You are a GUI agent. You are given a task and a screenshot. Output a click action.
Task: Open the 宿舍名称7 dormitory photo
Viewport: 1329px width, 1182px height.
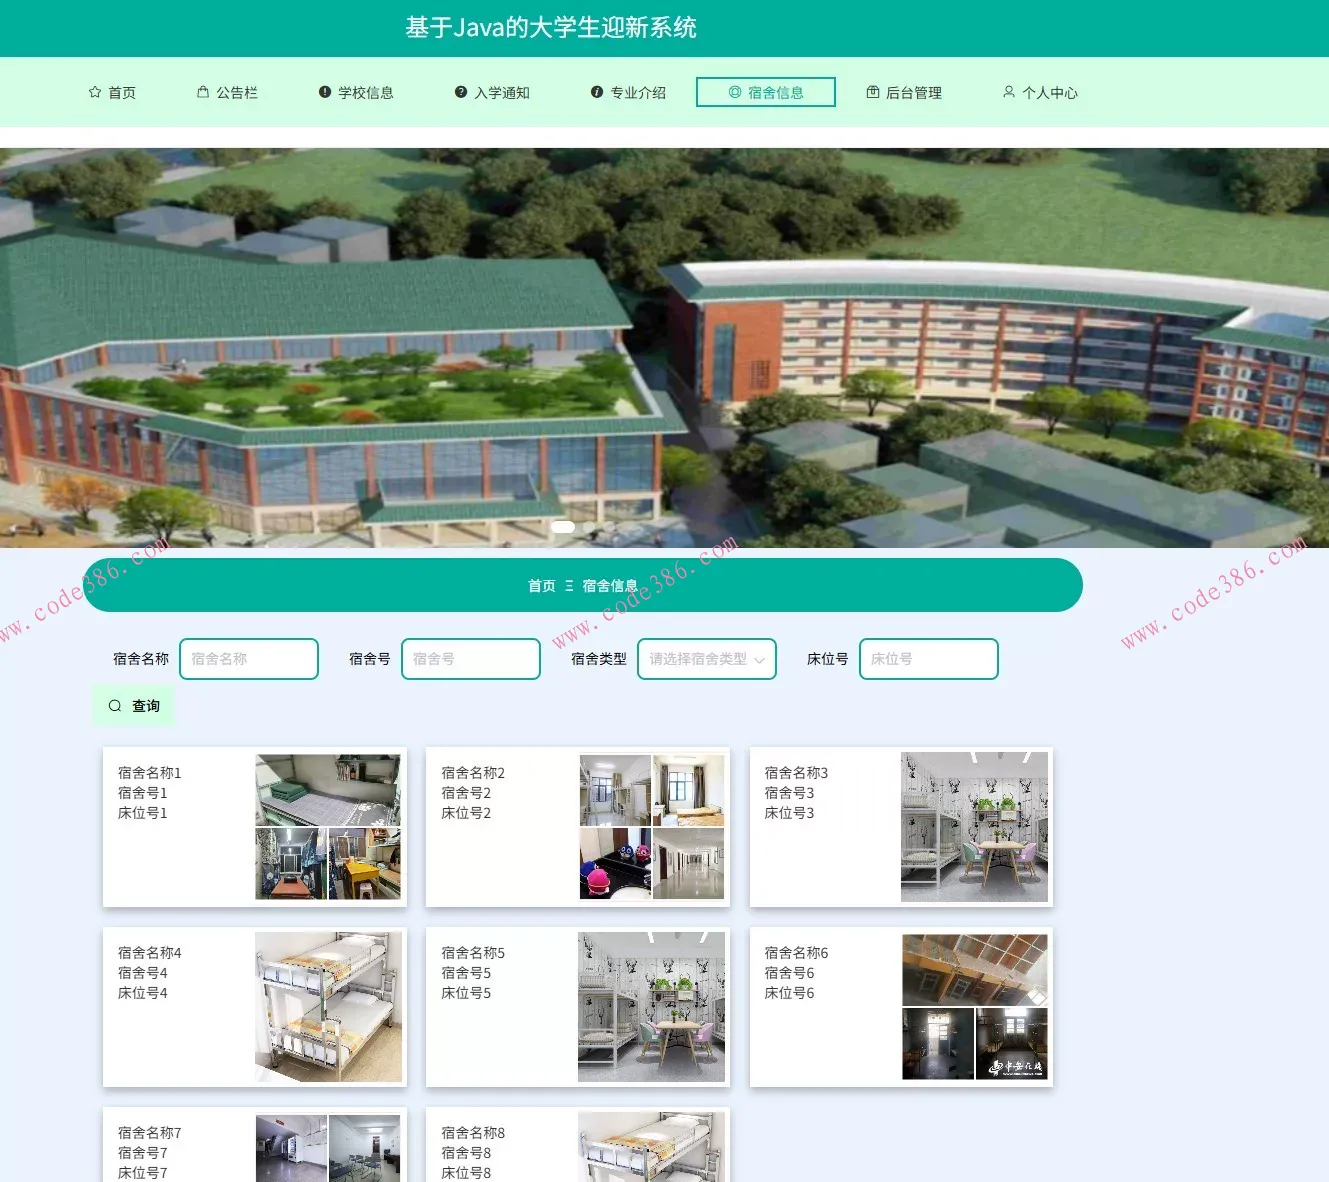point(328,1148)
